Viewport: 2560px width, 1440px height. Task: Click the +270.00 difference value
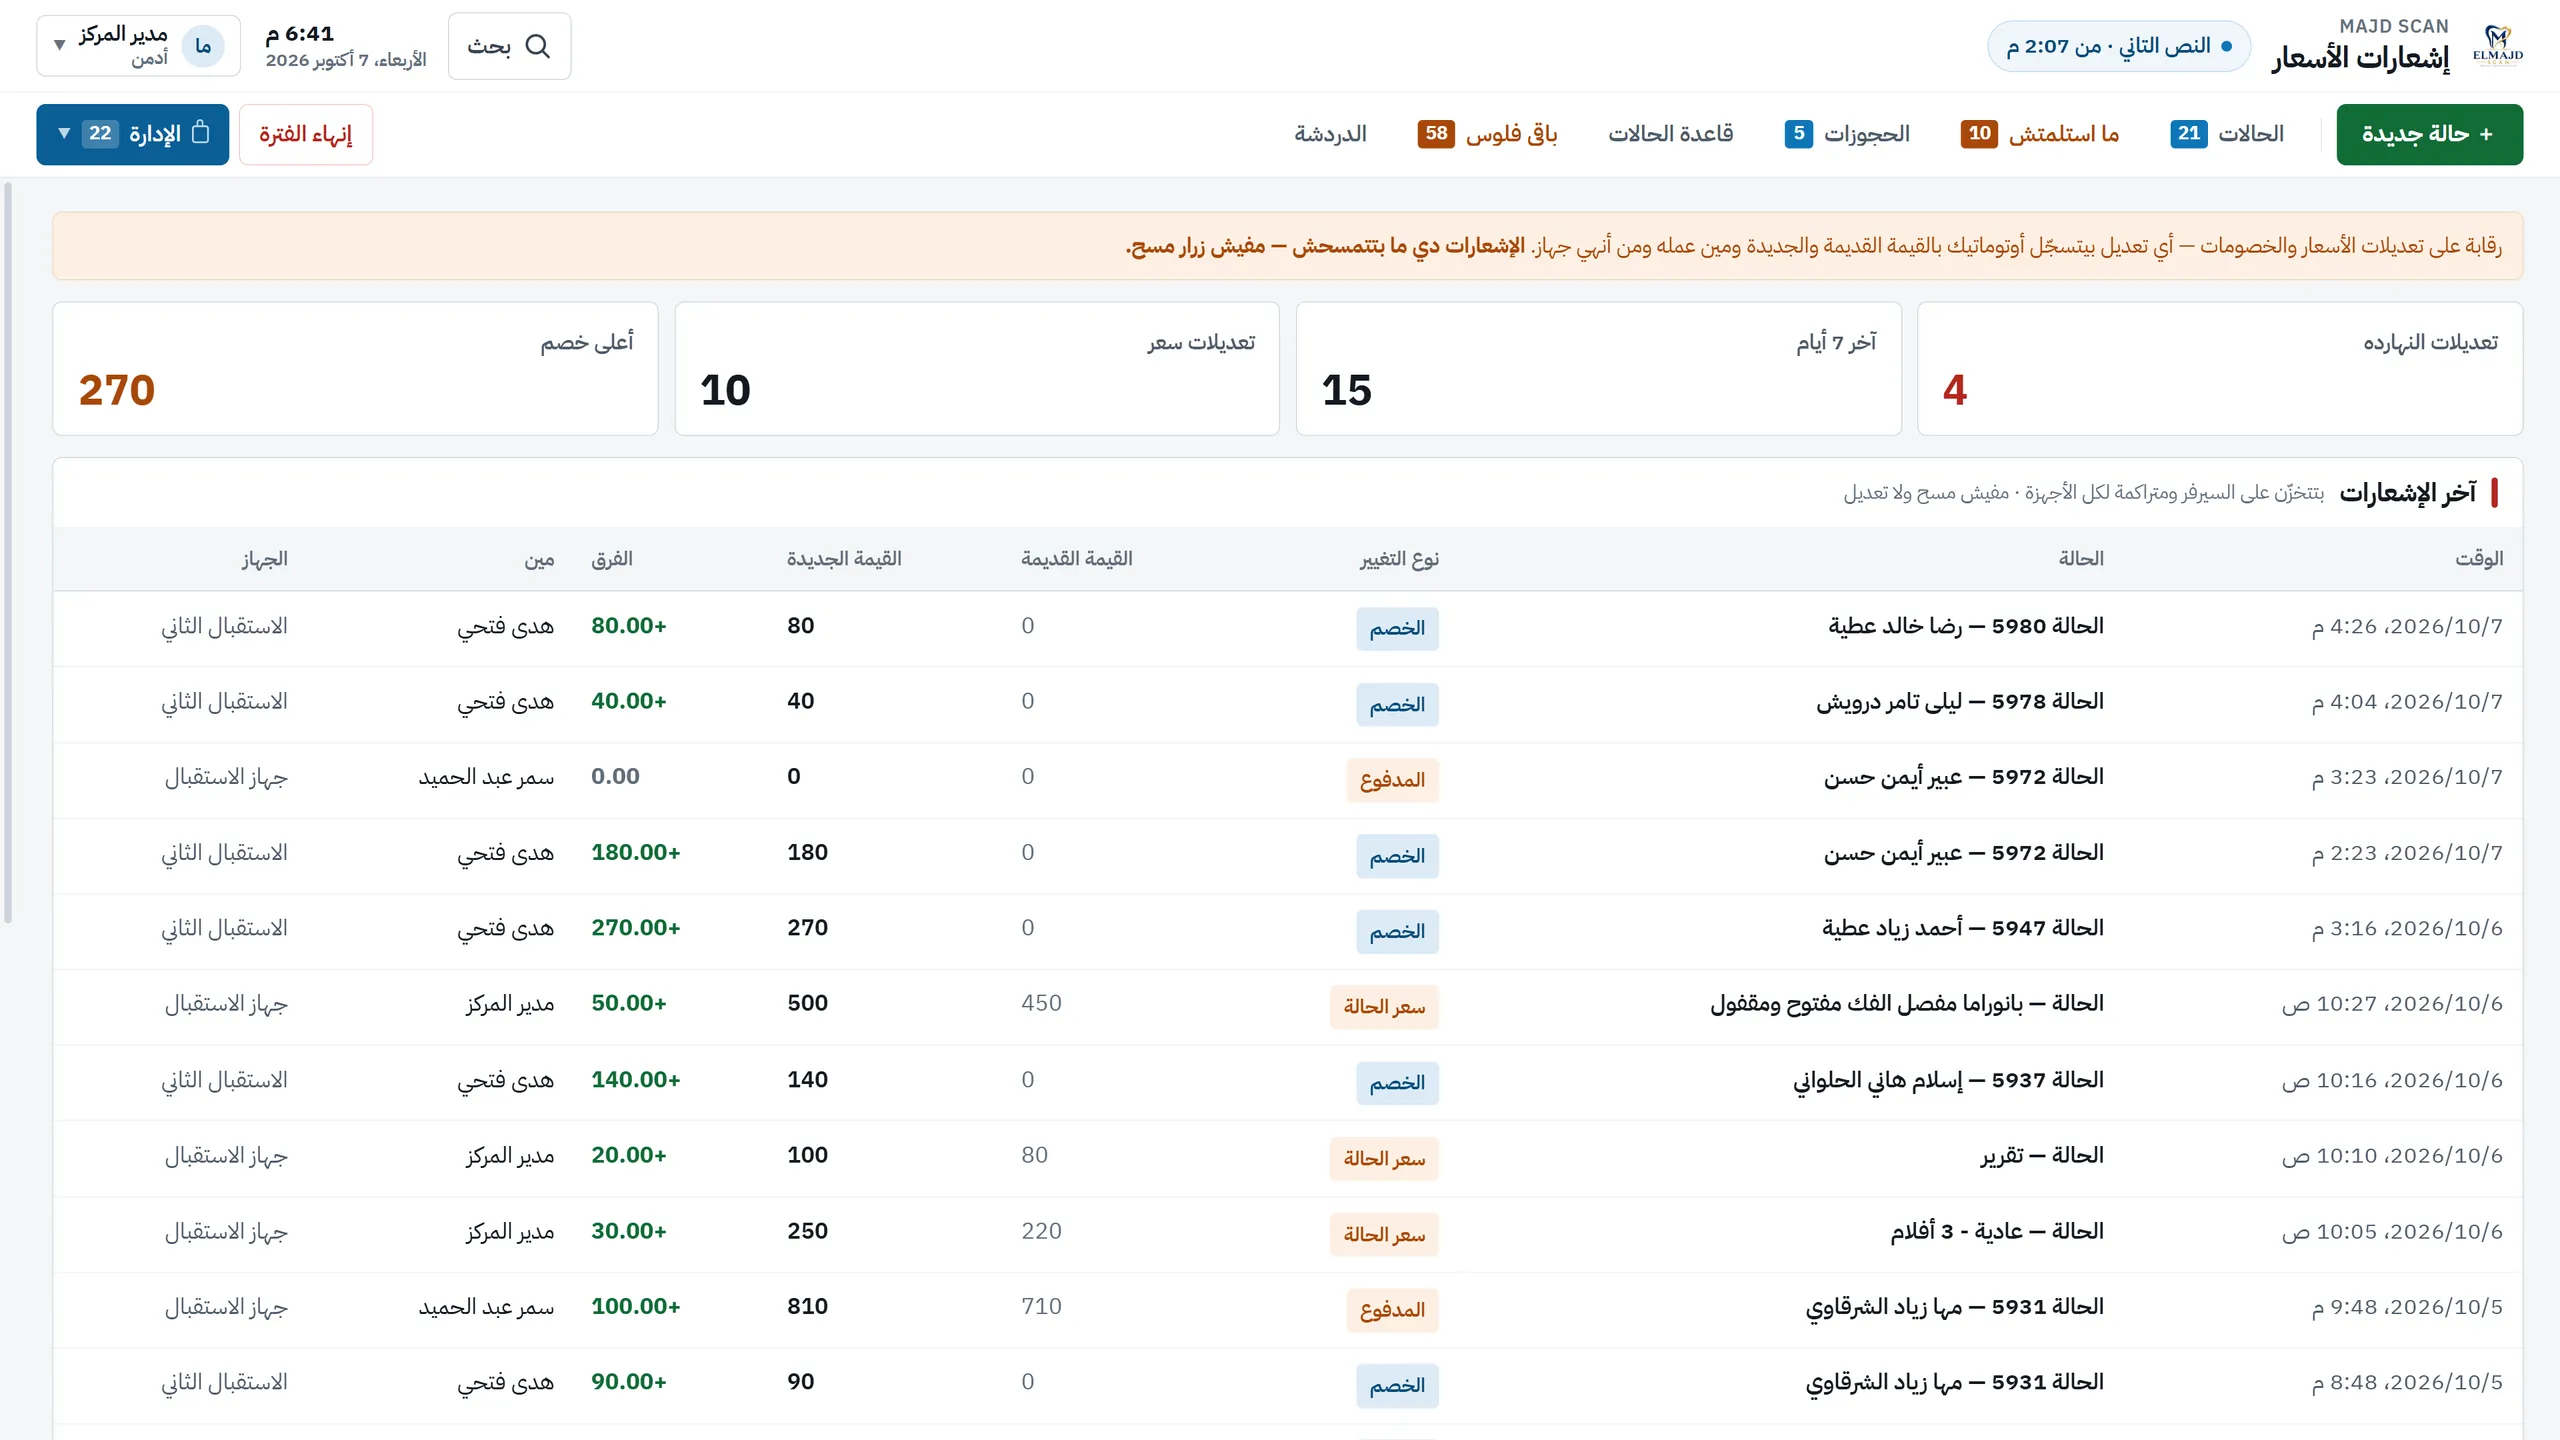point(636,927)
